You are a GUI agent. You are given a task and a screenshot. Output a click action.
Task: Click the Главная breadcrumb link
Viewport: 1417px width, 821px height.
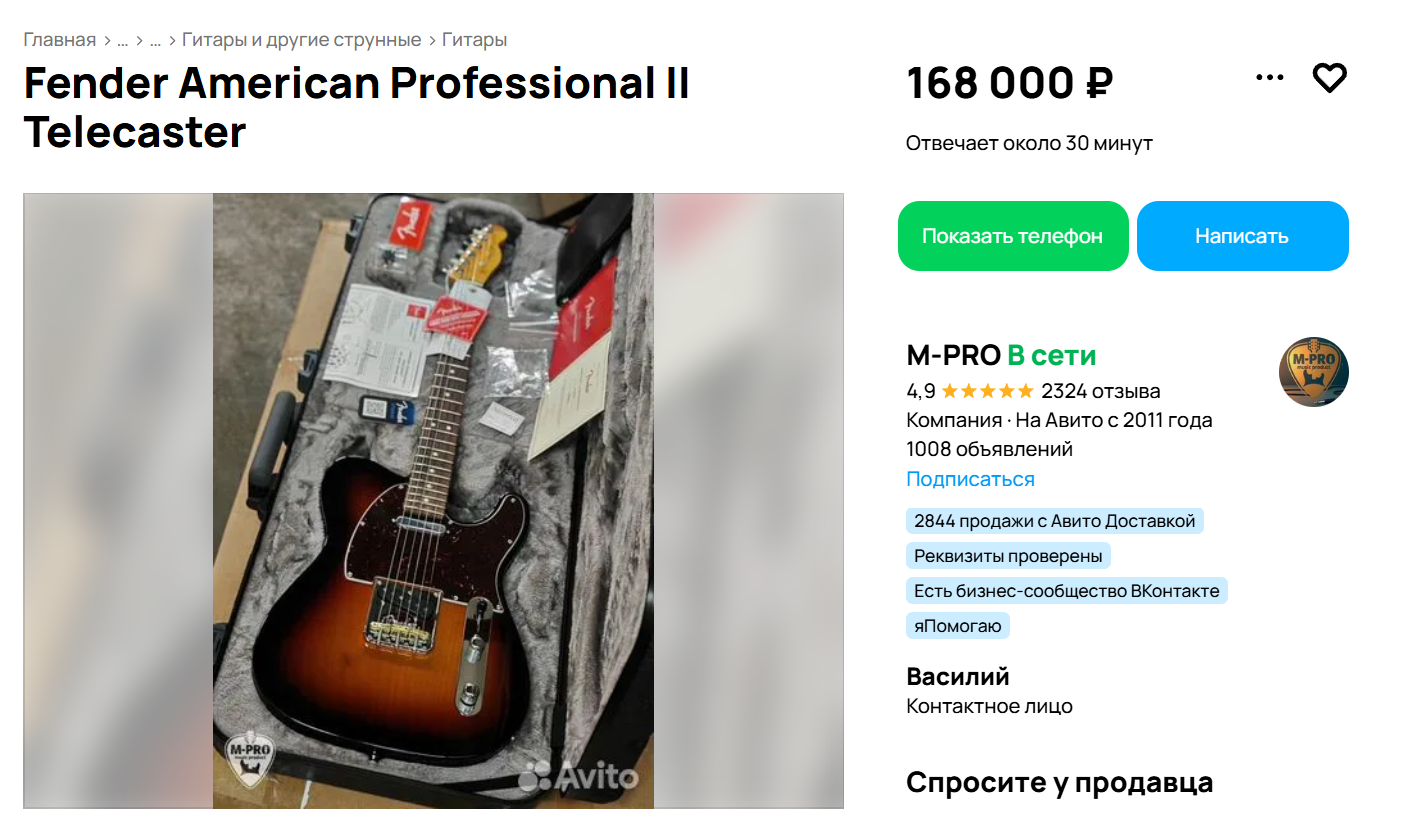(x=60, y=40)
